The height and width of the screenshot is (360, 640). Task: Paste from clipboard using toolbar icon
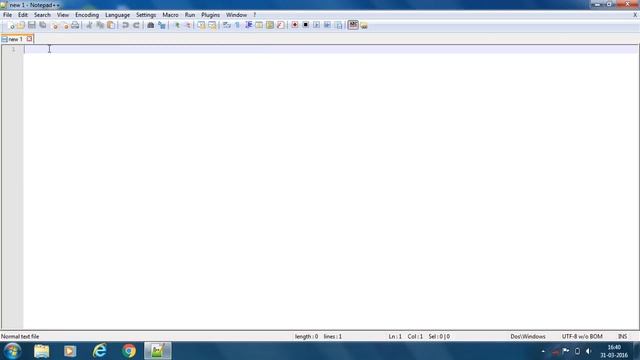[x=111, y=25]
